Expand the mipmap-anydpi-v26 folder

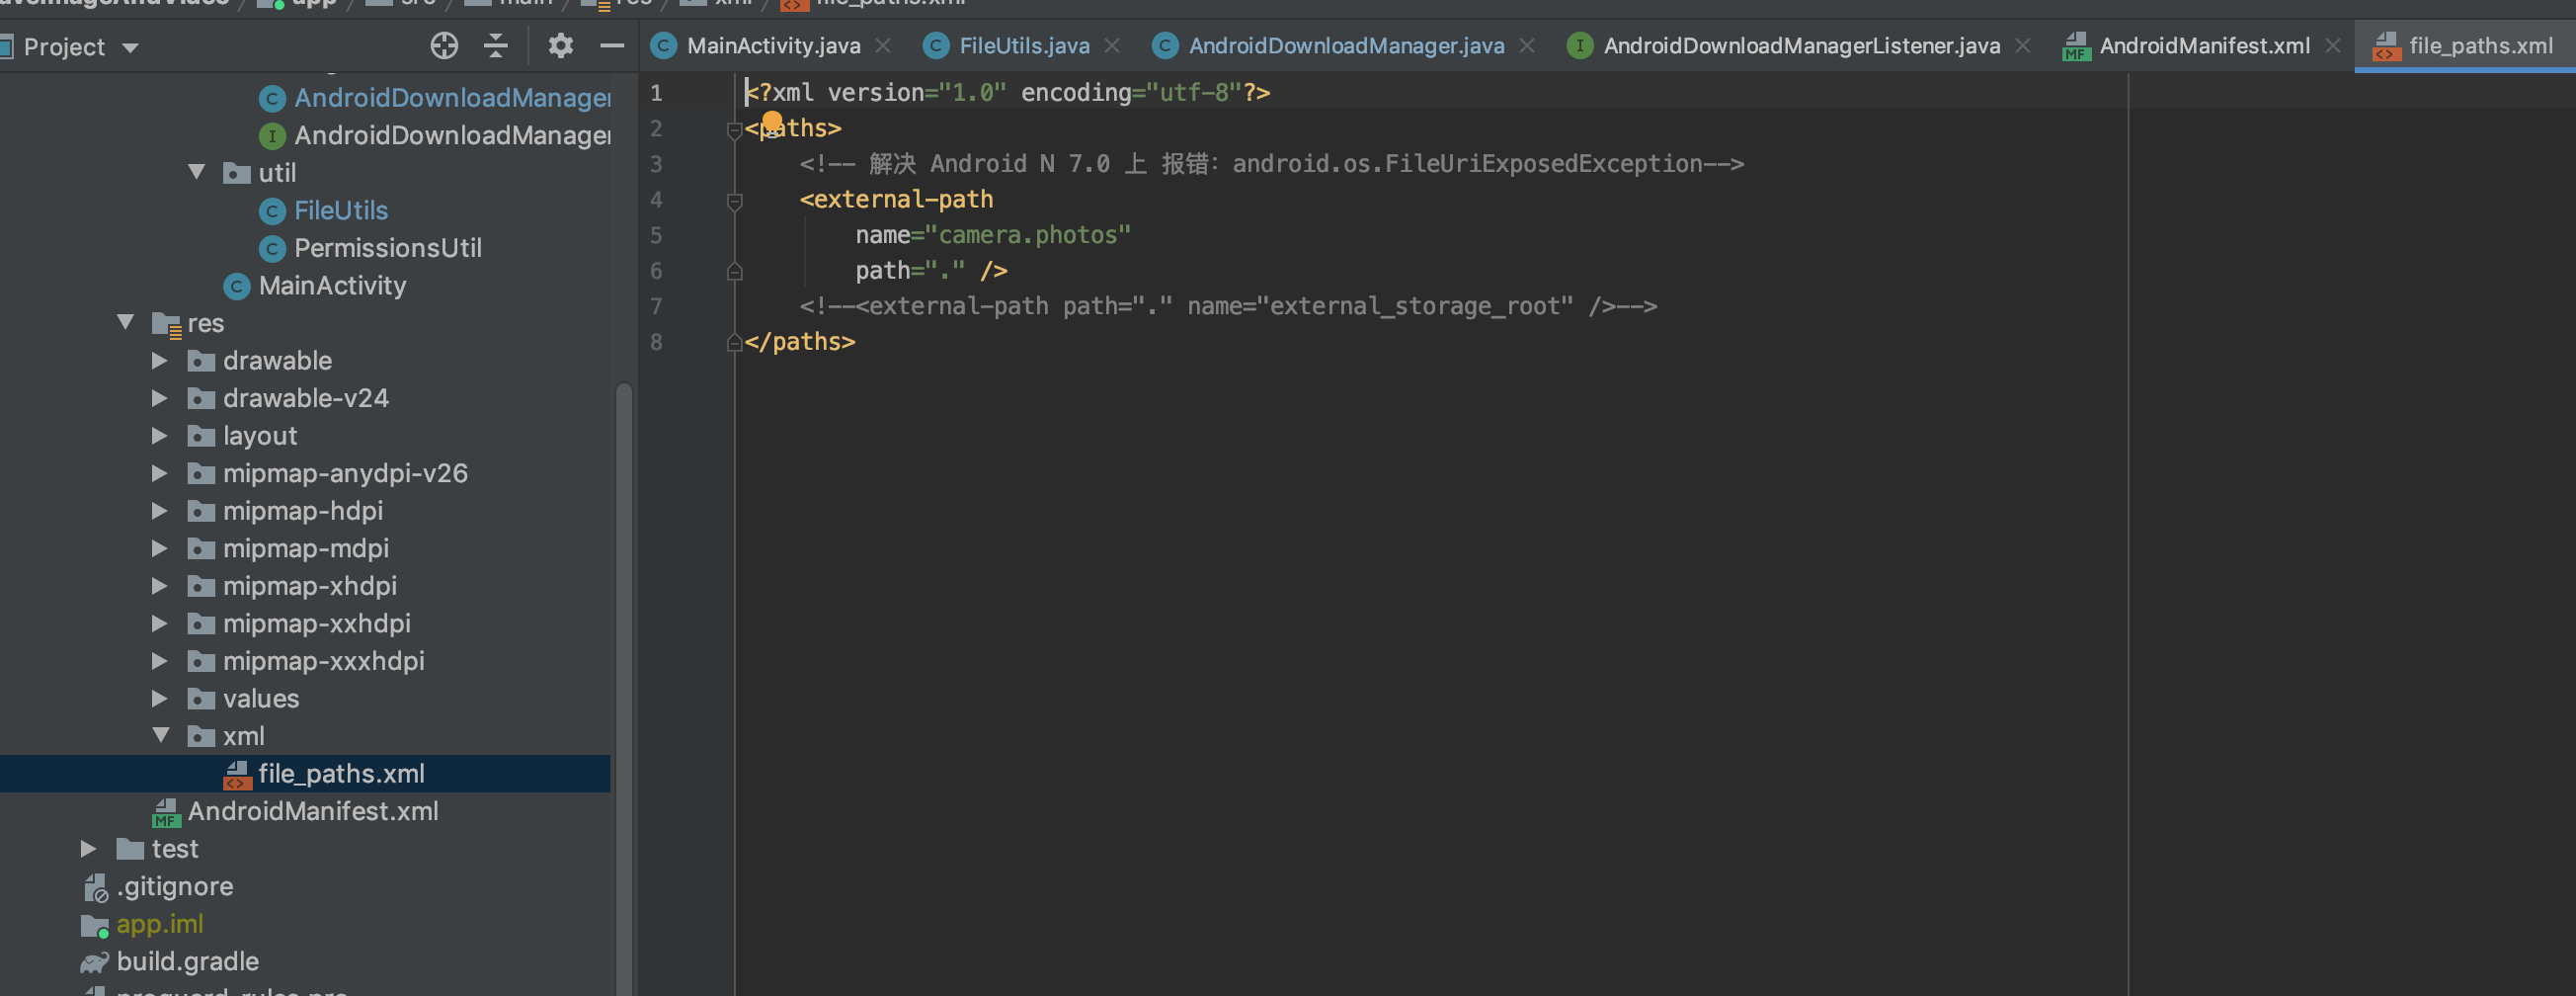point(160,473)
